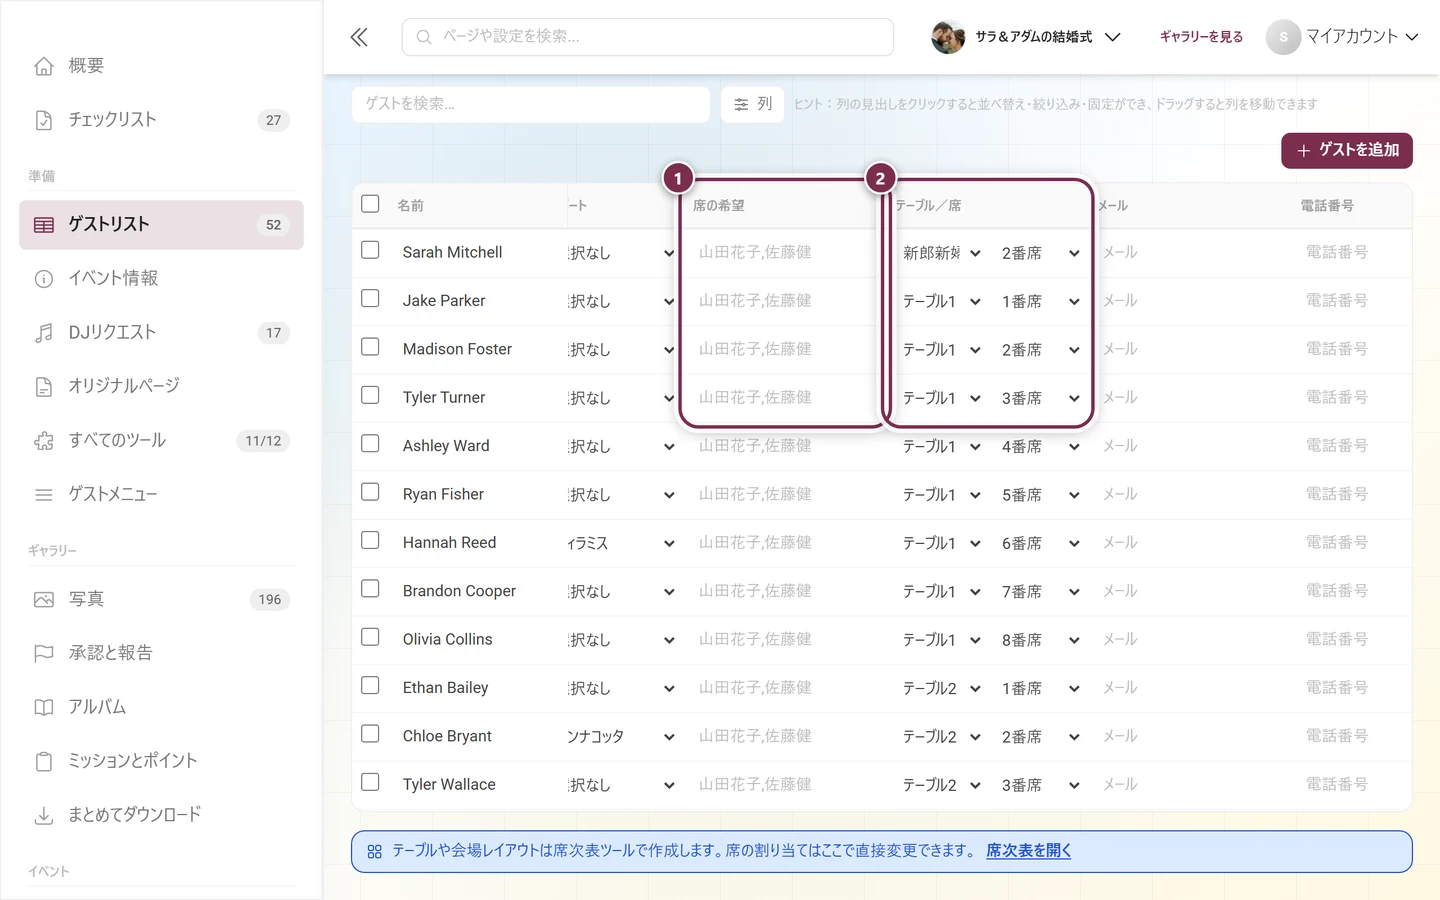Click the ミッションとポイント clipboard icon
The height and width of the screenshot is (900, 1440).
(44, 762)
